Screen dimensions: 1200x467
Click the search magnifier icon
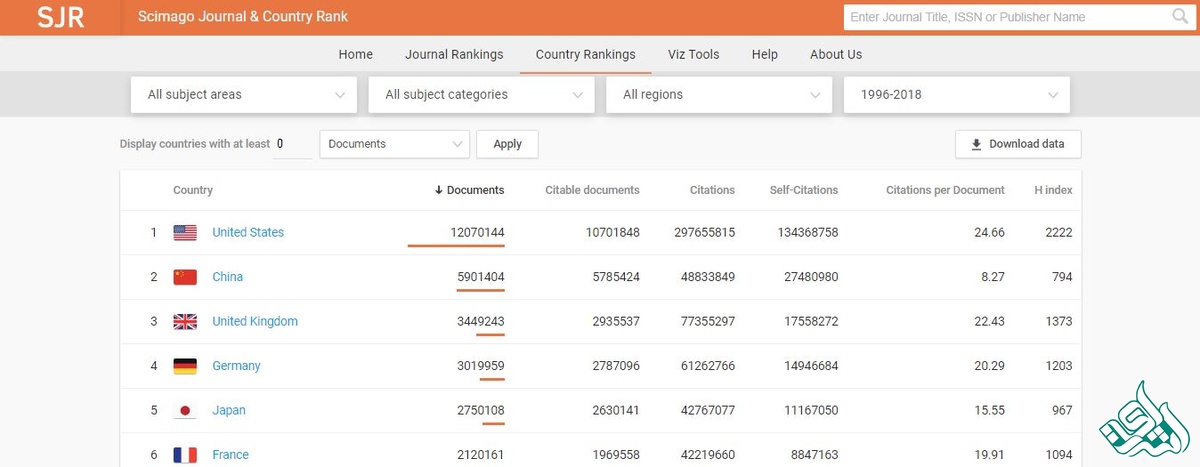1180,17
